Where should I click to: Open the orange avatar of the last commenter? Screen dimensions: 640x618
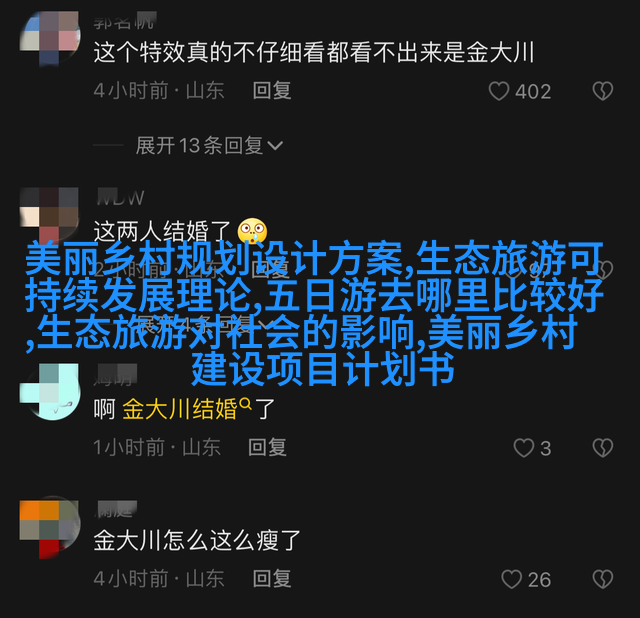click(50, 529)
